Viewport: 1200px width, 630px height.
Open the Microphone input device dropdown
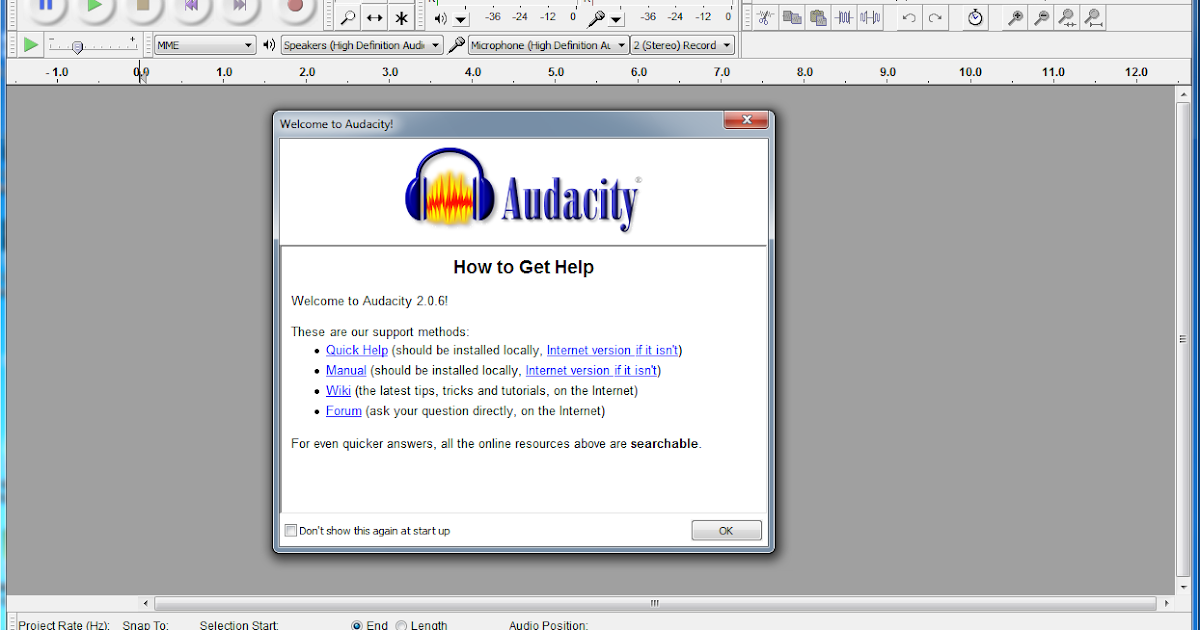click(x=548, y=45)
